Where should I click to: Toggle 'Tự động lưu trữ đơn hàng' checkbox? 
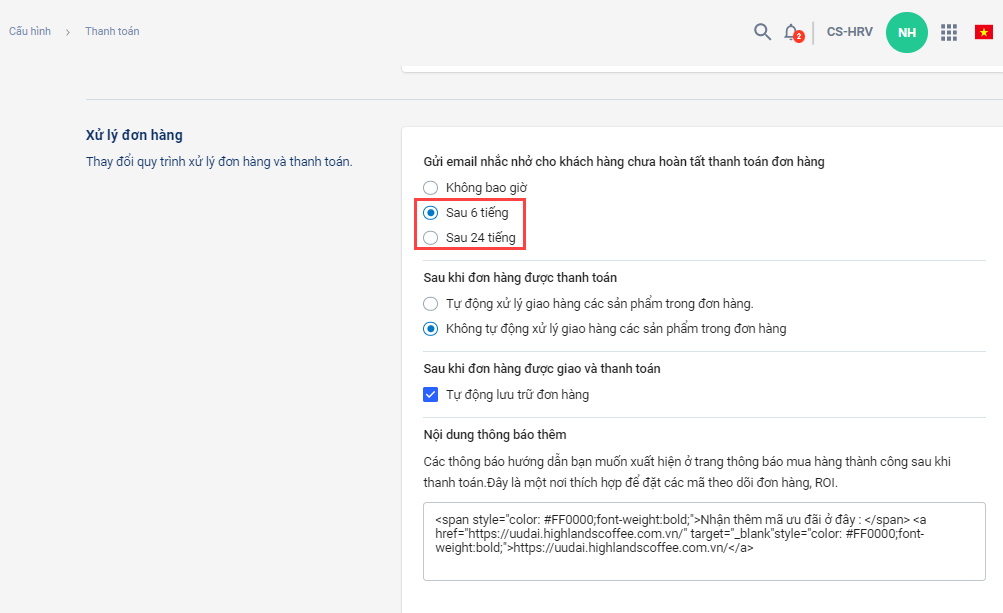click(x=431, y=395)
